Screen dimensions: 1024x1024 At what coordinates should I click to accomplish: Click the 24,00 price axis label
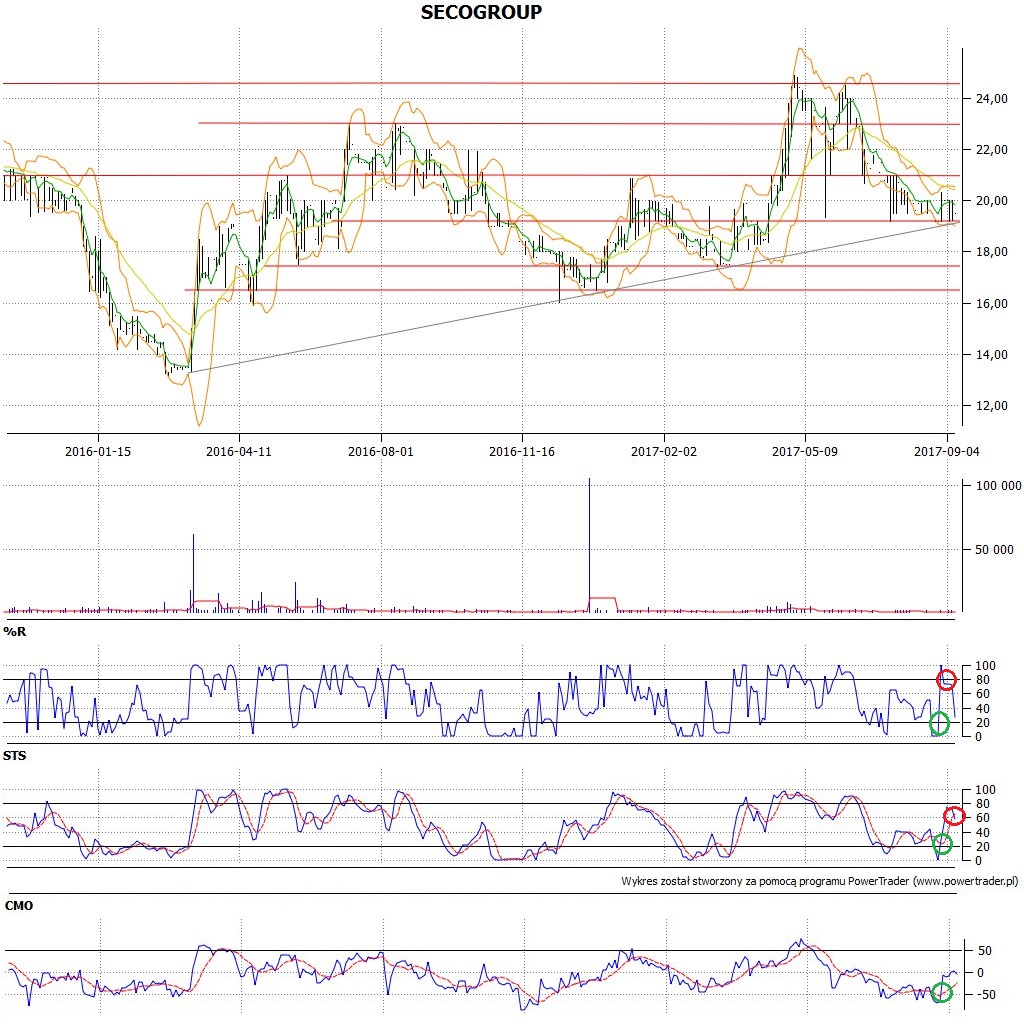[991, 99]
